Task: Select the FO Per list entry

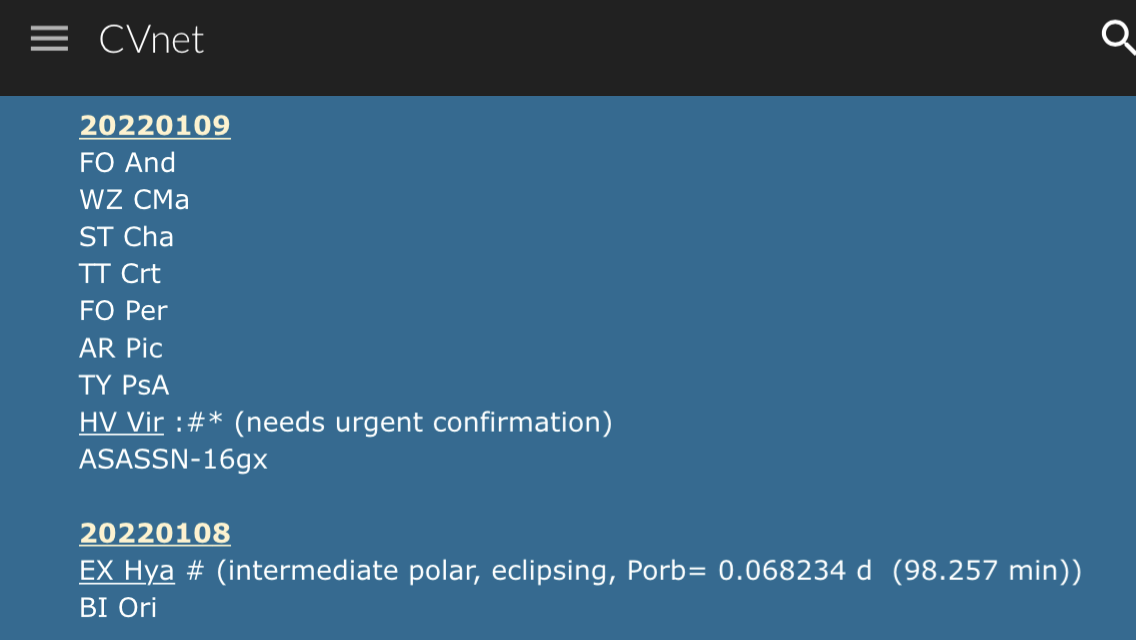Action: coord(123,311)
